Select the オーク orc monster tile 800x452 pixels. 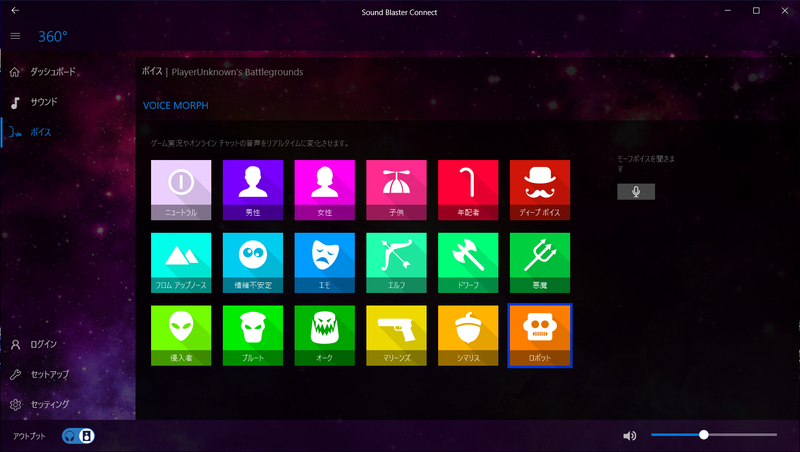[x=324, y=335]
